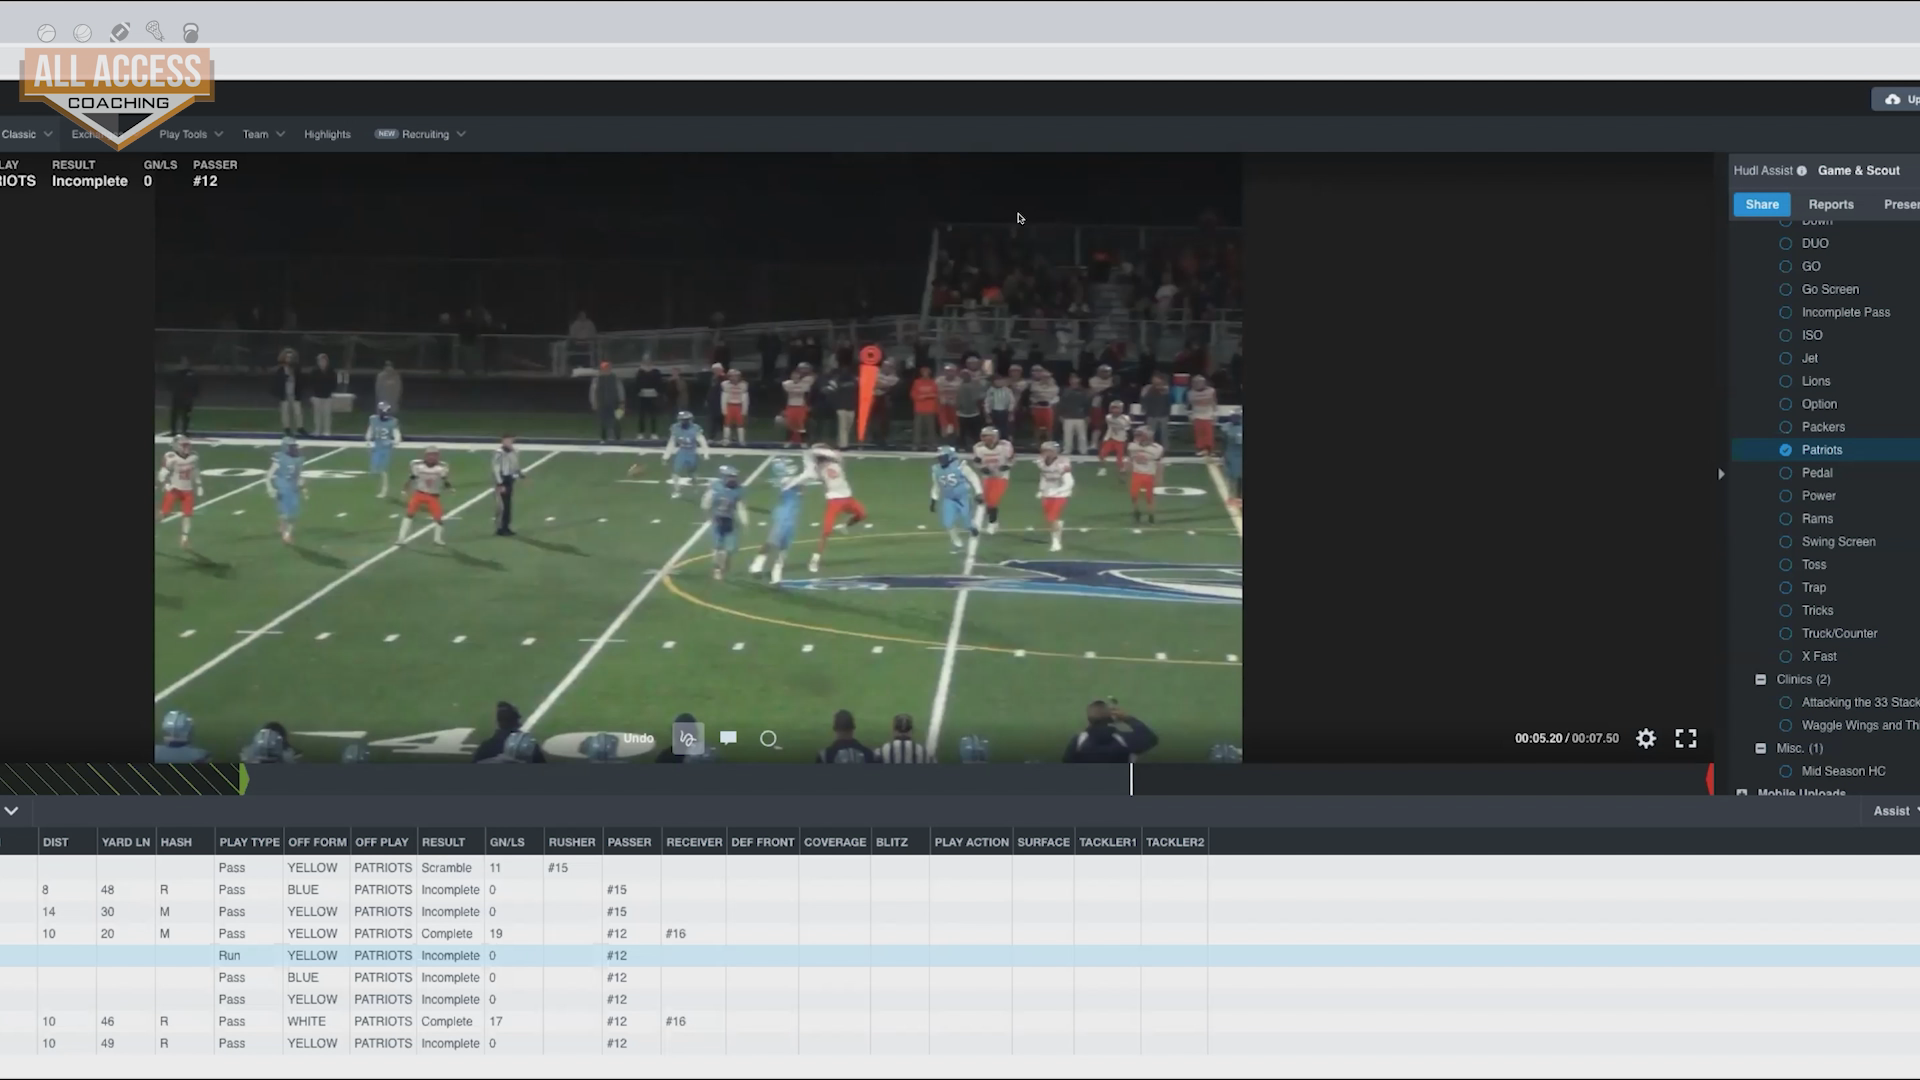Select the Rams playlist
Screen dimensions: 1920x1080
tap(1785, 520)
